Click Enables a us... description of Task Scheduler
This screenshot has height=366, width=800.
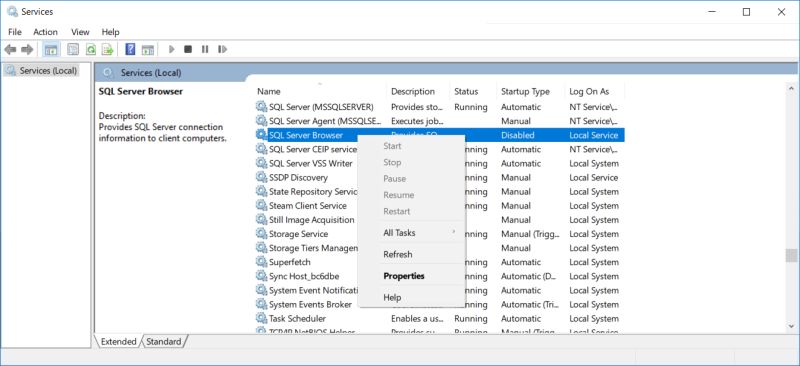tap(416, 318)
